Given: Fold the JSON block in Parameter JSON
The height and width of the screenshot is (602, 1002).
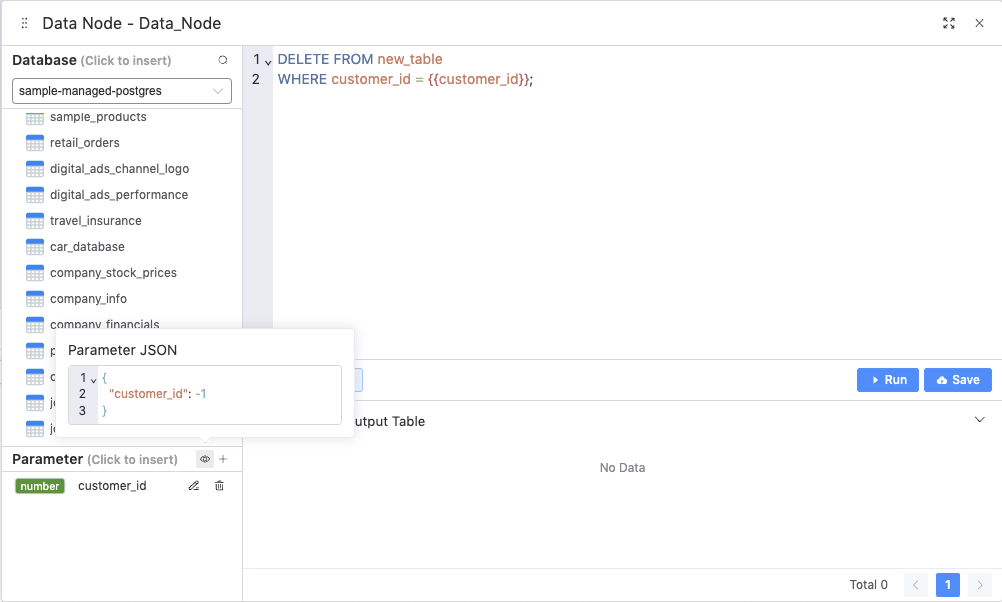Looking at the screenshot, I should [93, 379].
